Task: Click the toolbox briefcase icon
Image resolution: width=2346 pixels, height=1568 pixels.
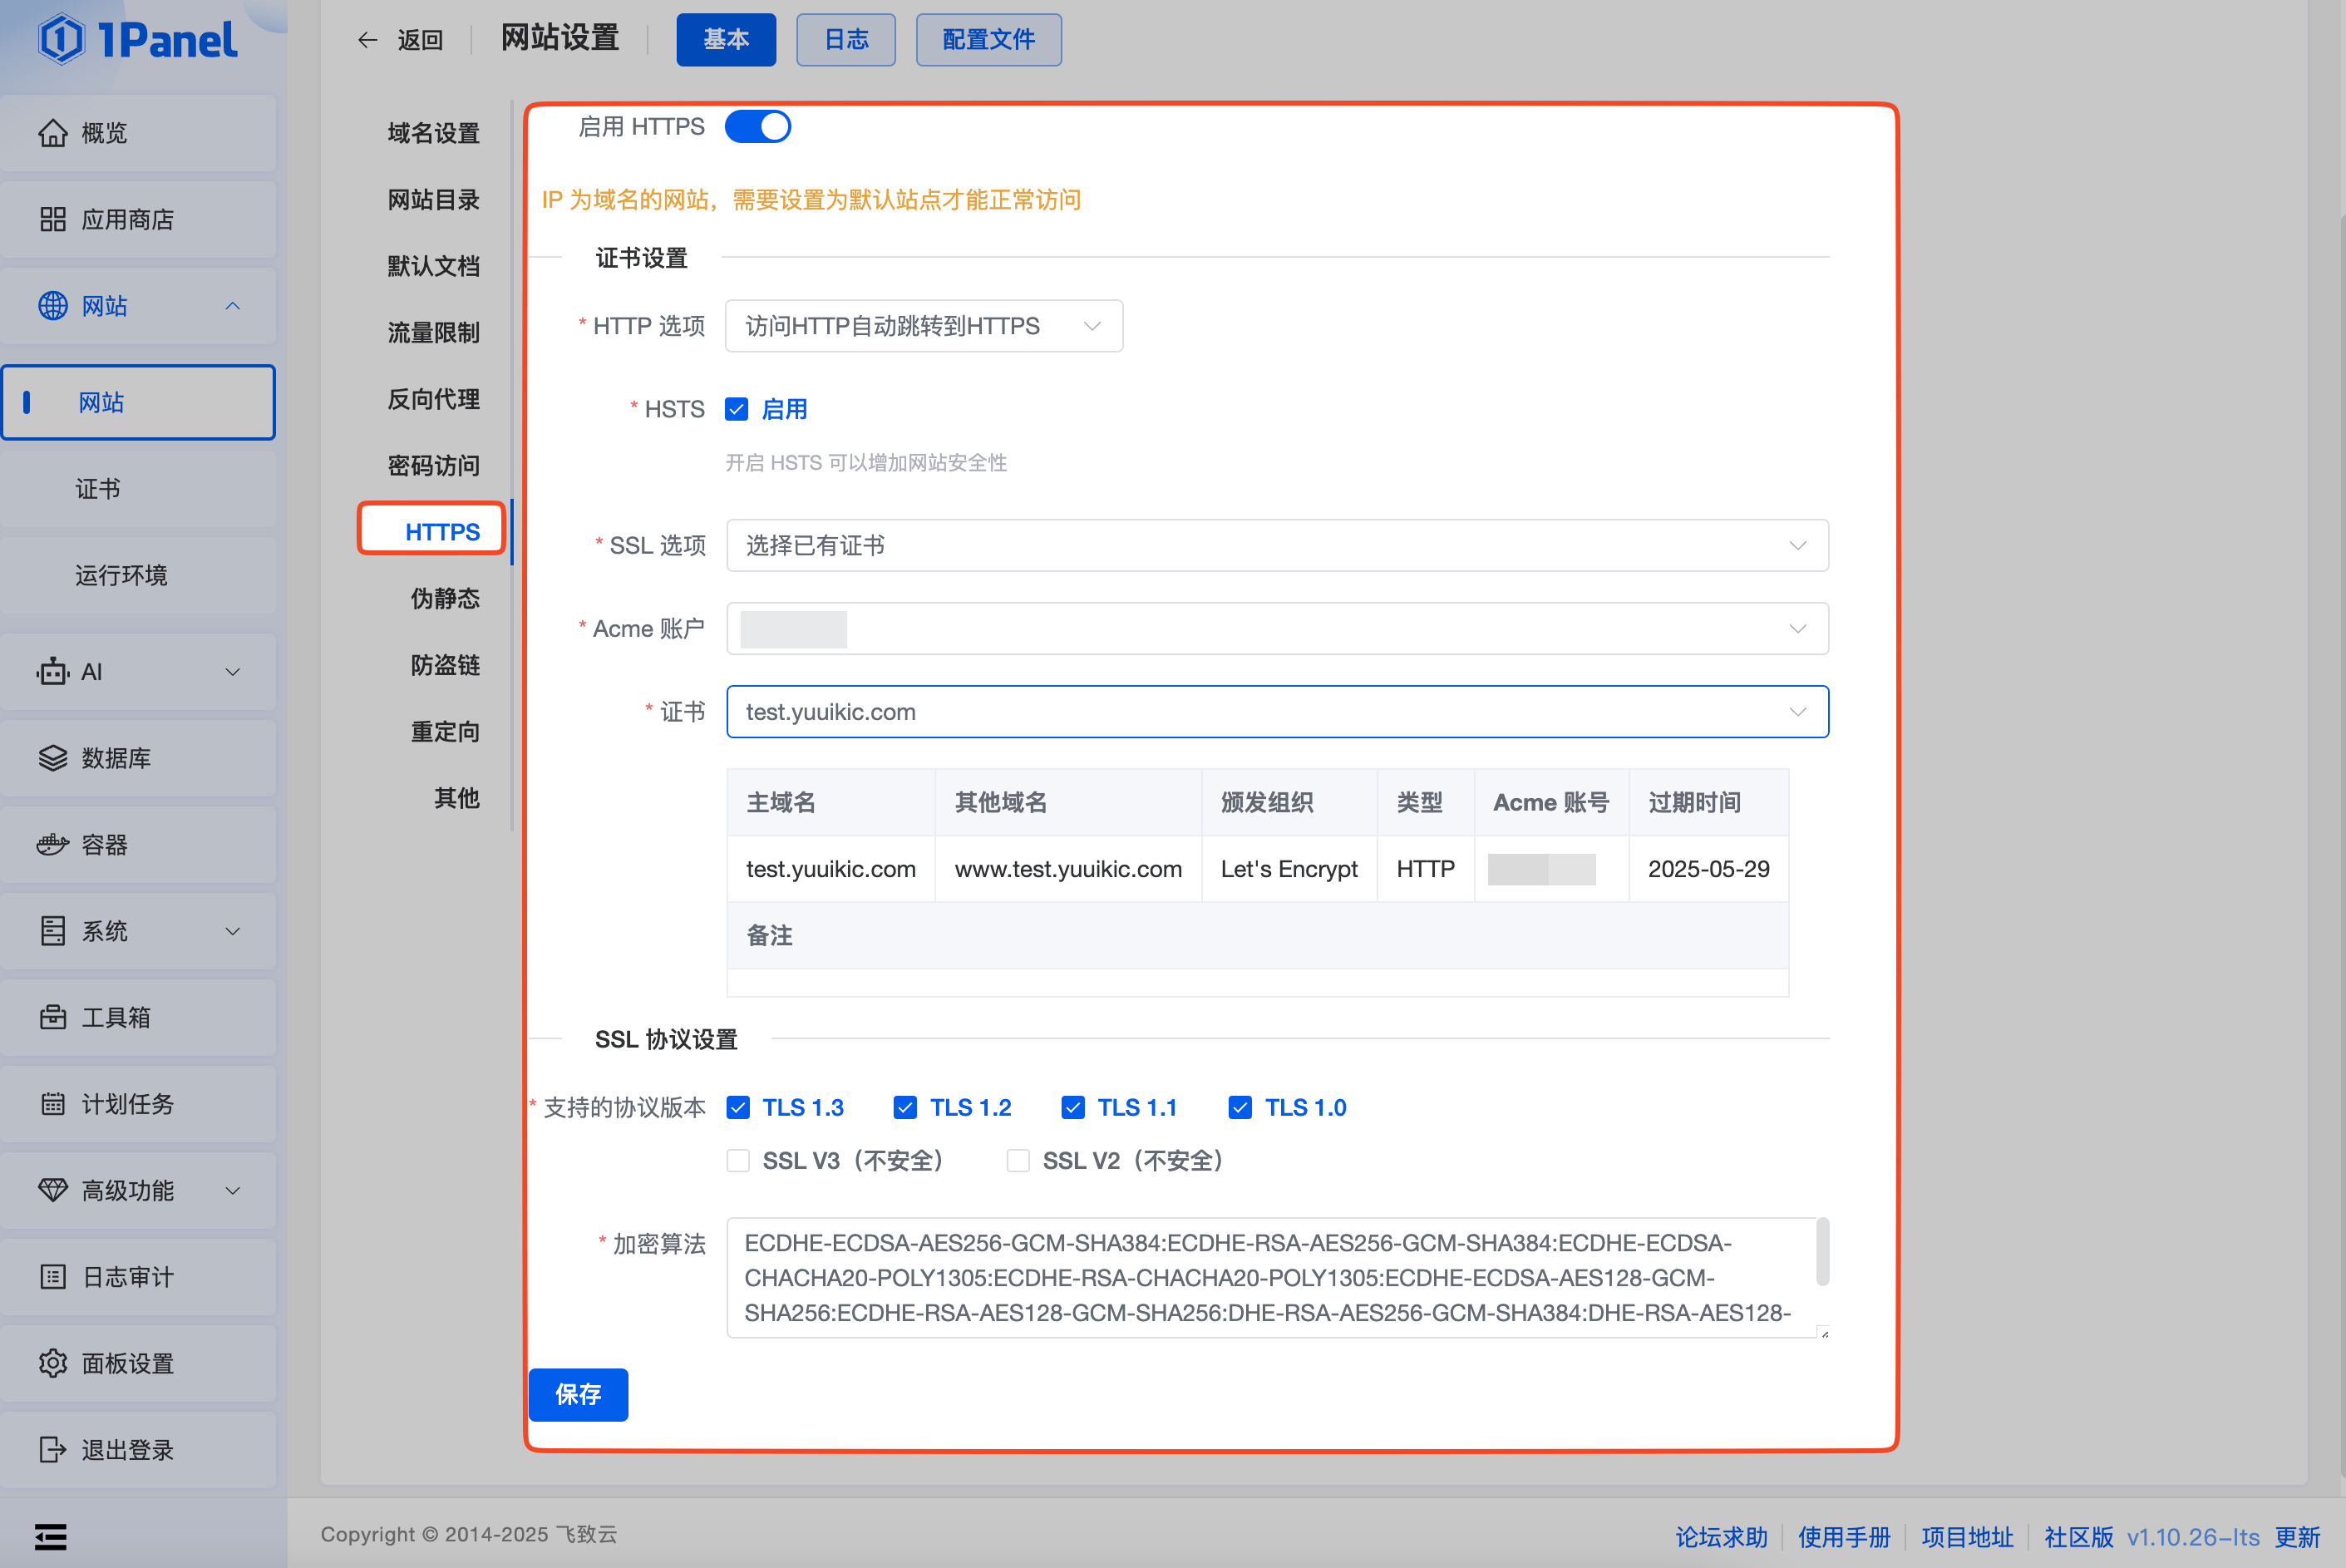Action: pos(53,1017)
